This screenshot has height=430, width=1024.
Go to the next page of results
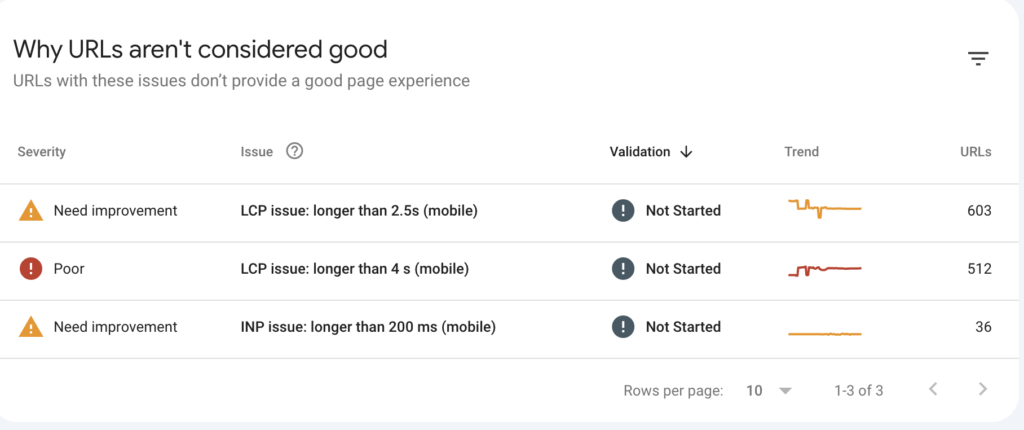(983, 390)
